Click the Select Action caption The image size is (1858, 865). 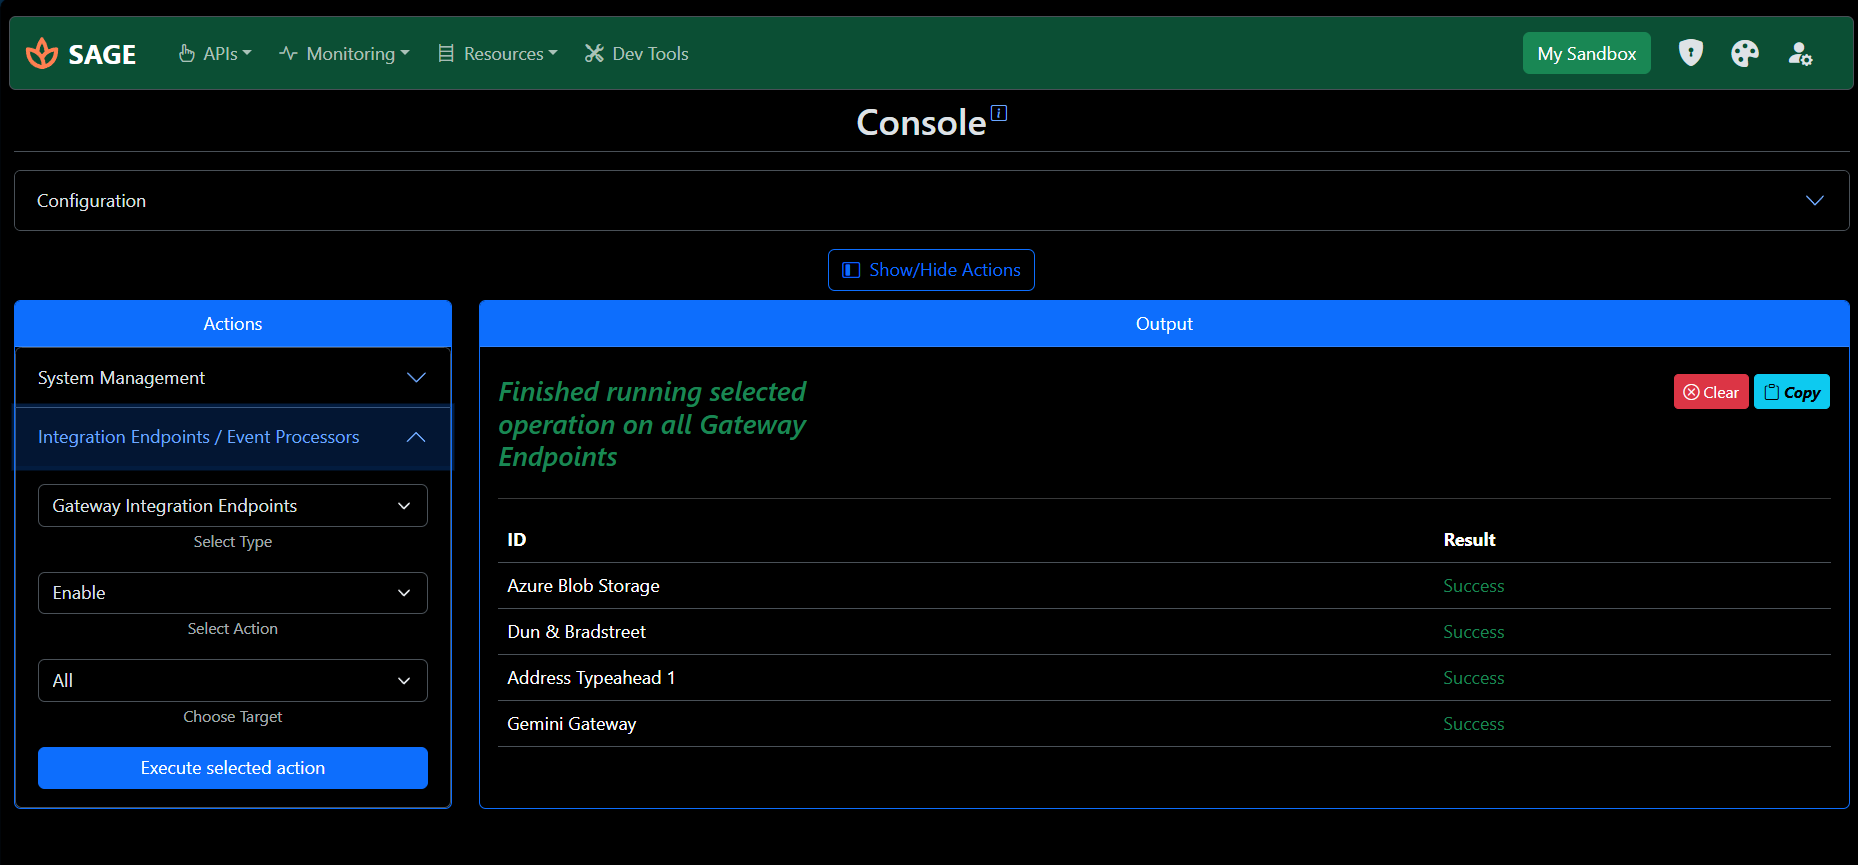pyautogui.click(x=233, y=629)
